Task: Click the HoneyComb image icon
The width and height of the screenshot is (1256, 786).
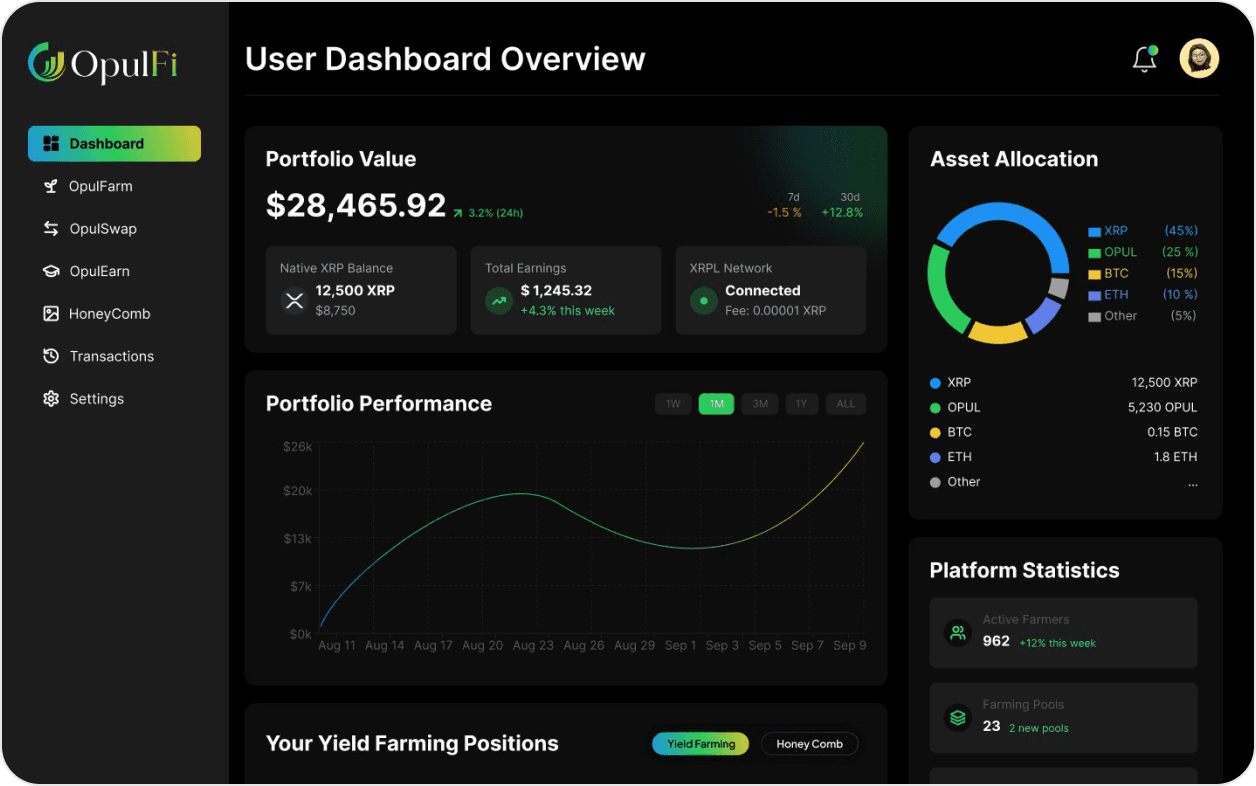Action: coord(51,314)
